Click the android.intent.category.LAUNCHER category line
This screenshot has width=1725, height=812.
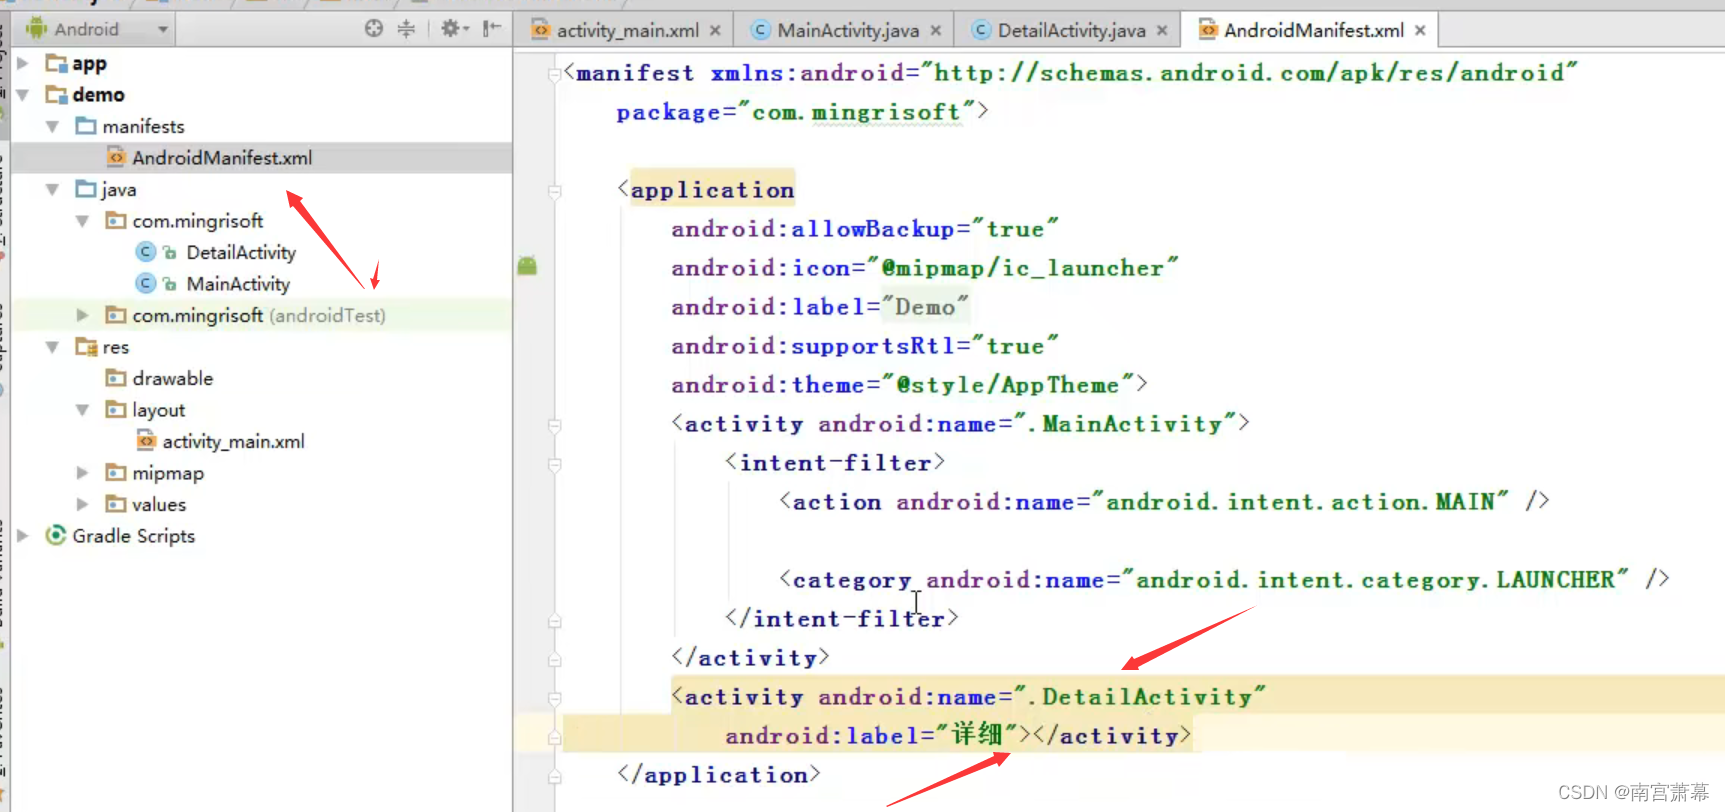coord(1224,580)
